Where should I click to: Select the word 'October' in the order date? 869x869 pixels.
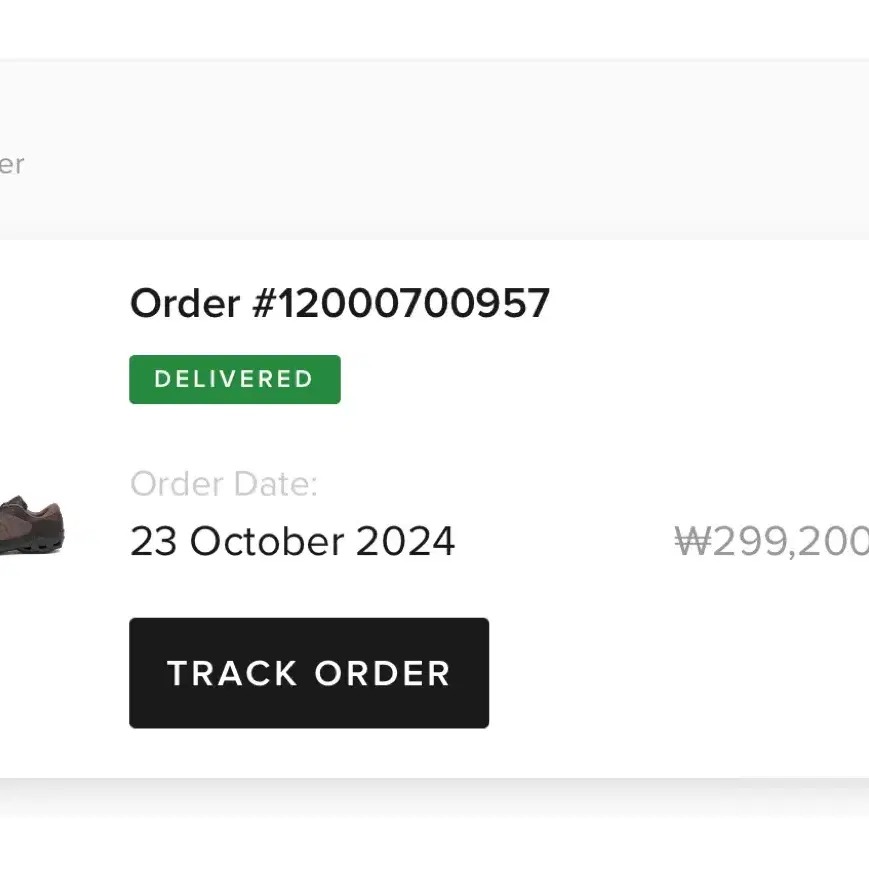(267, 541)
